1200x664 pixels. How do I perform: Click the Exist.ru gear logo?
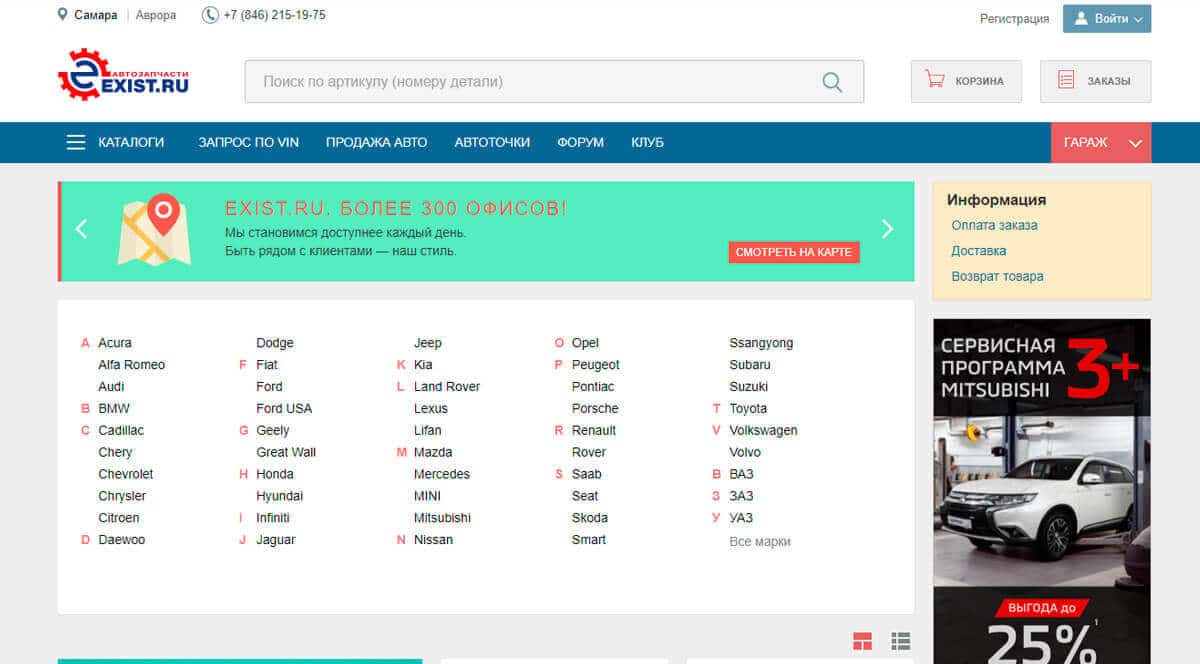point(123,76)
